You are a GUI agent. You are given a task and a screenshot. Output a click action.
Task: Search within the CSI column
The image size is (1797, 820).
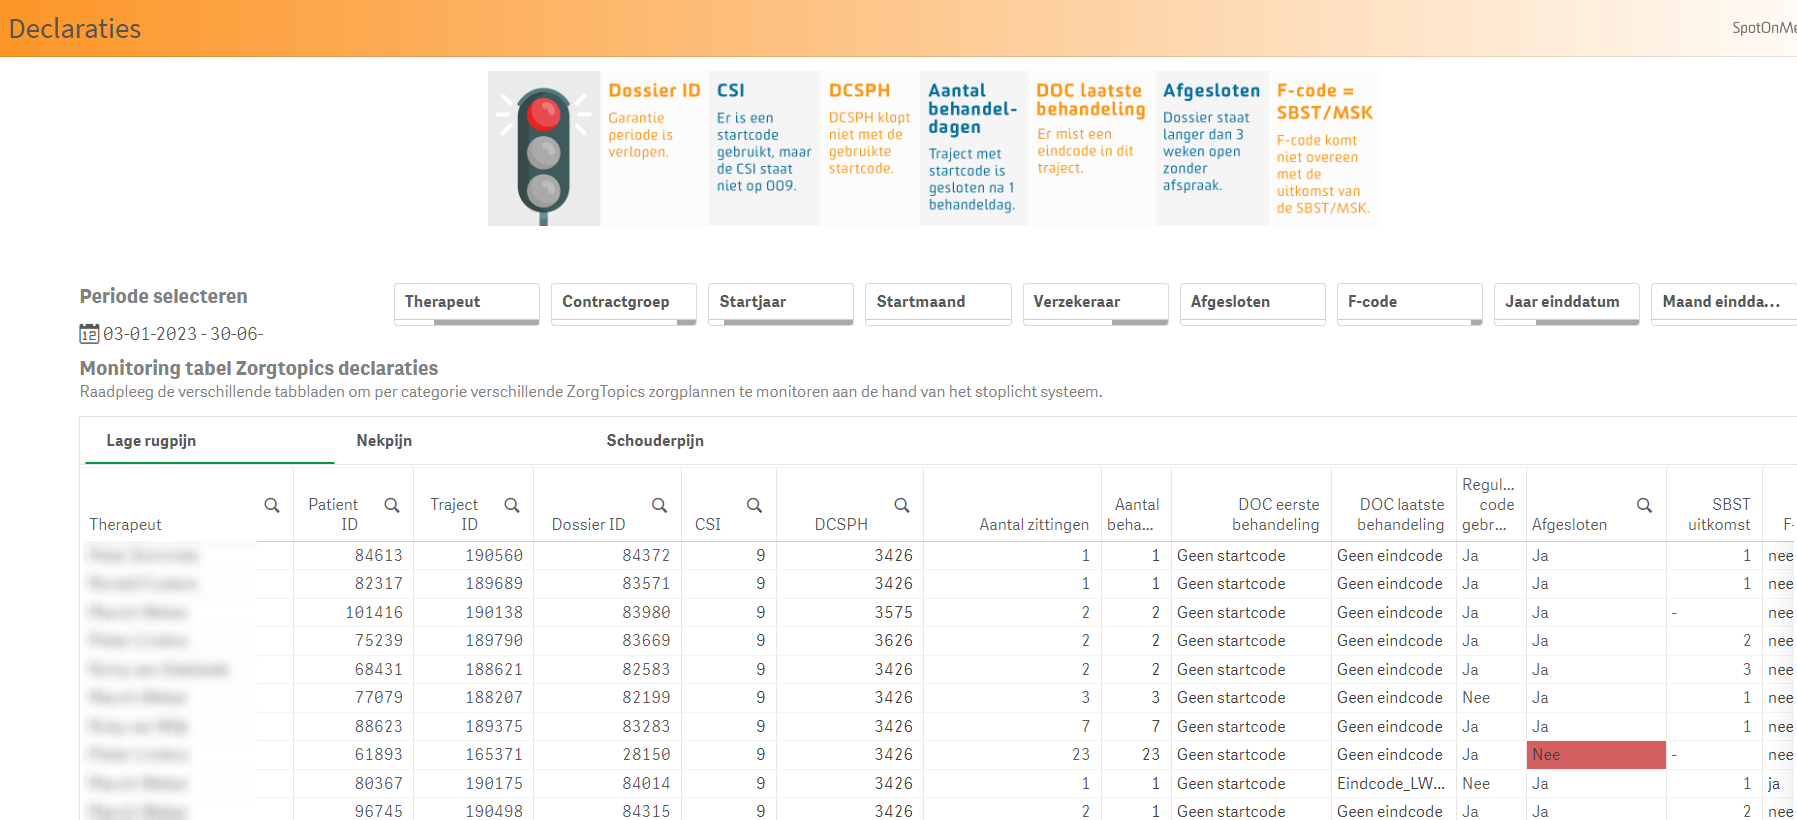[x=754, y=506]
